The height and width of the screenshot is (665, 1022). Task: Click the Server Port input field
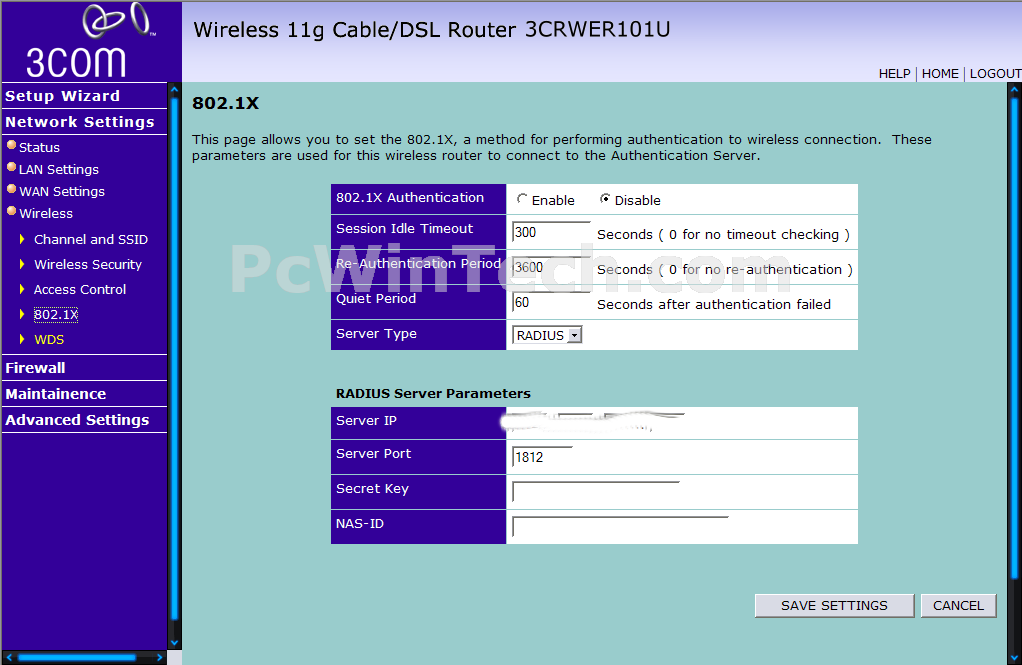click(x=542, y=457)
